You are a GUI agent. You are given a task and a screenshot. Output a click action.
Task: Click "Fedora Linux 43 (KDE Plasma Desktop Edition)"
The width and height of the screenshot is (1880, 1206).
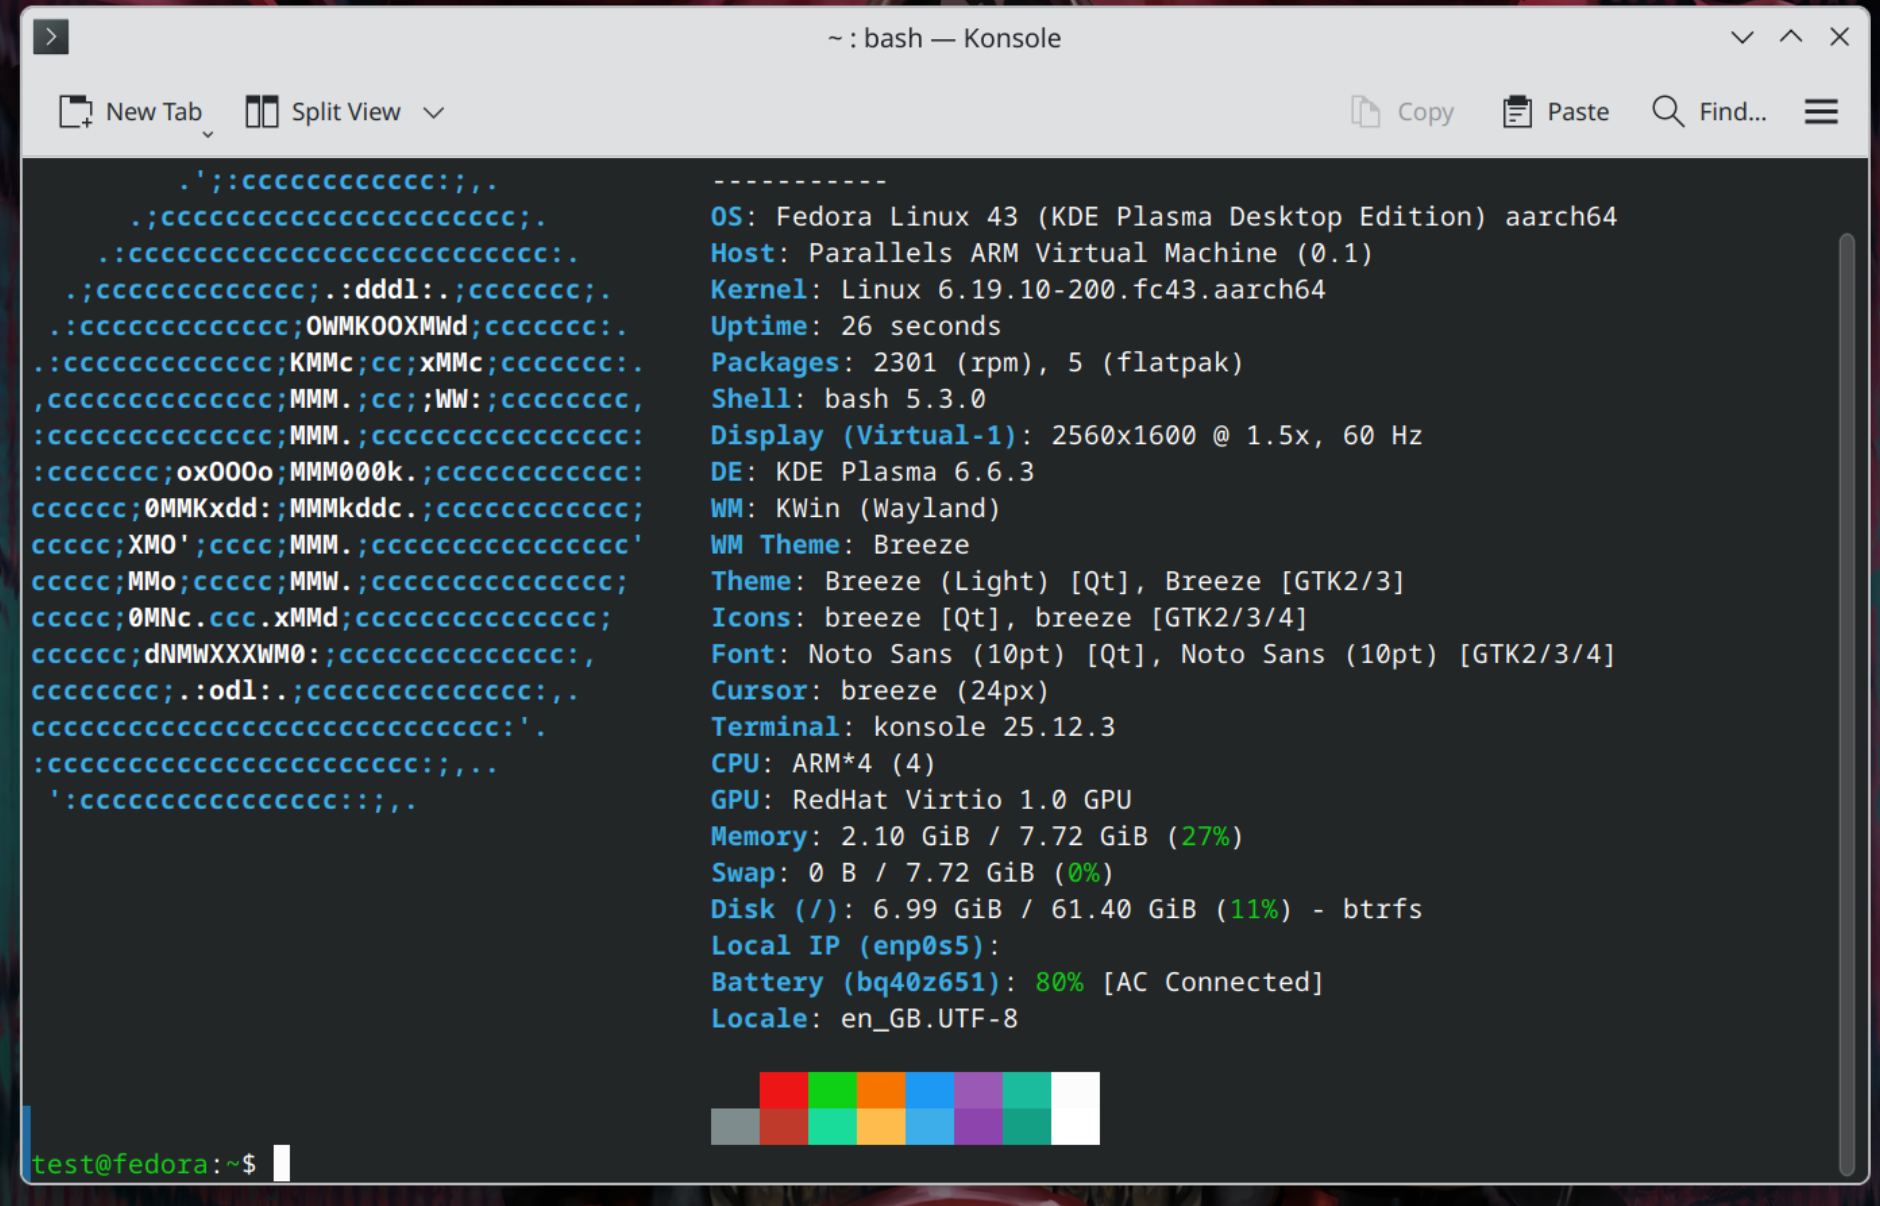point(1131,217)
